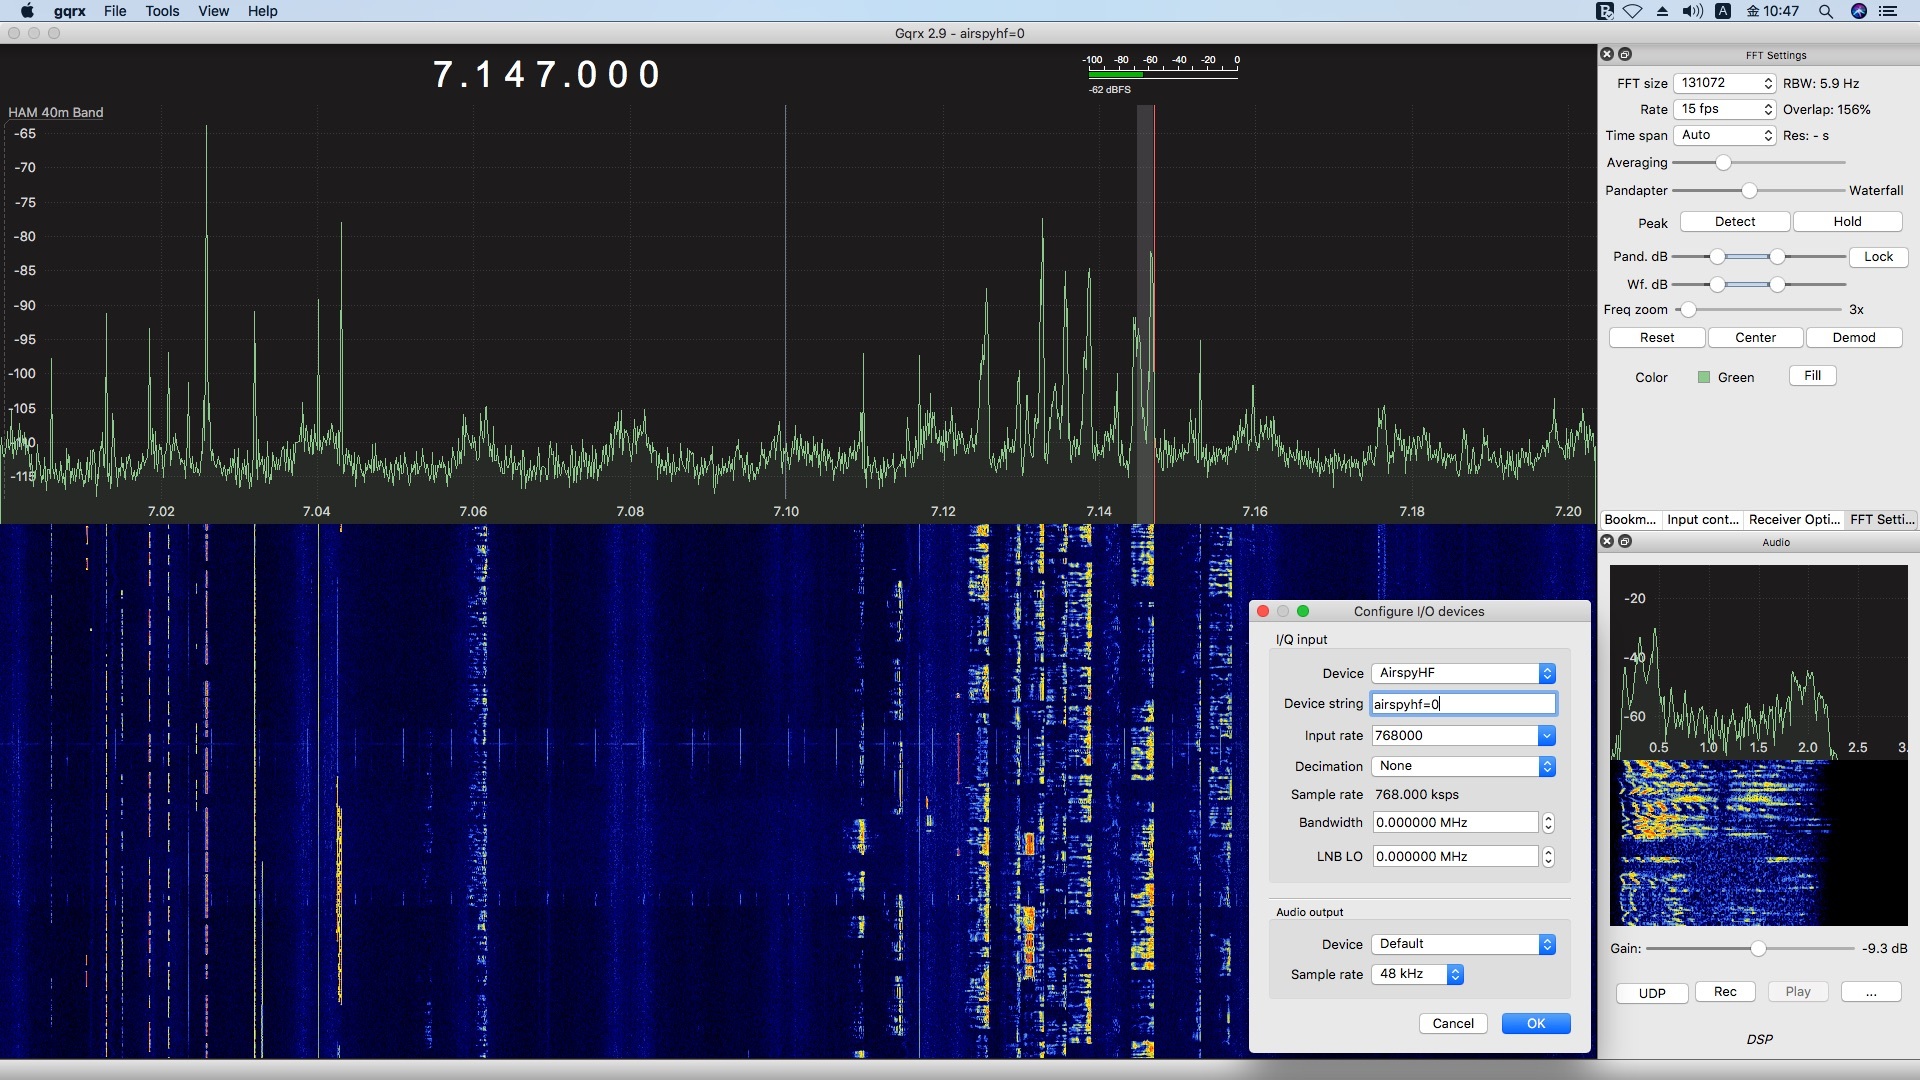The image size is (1920, 1080).
Task: Click the Device string input field
Action: [1462, 704]
